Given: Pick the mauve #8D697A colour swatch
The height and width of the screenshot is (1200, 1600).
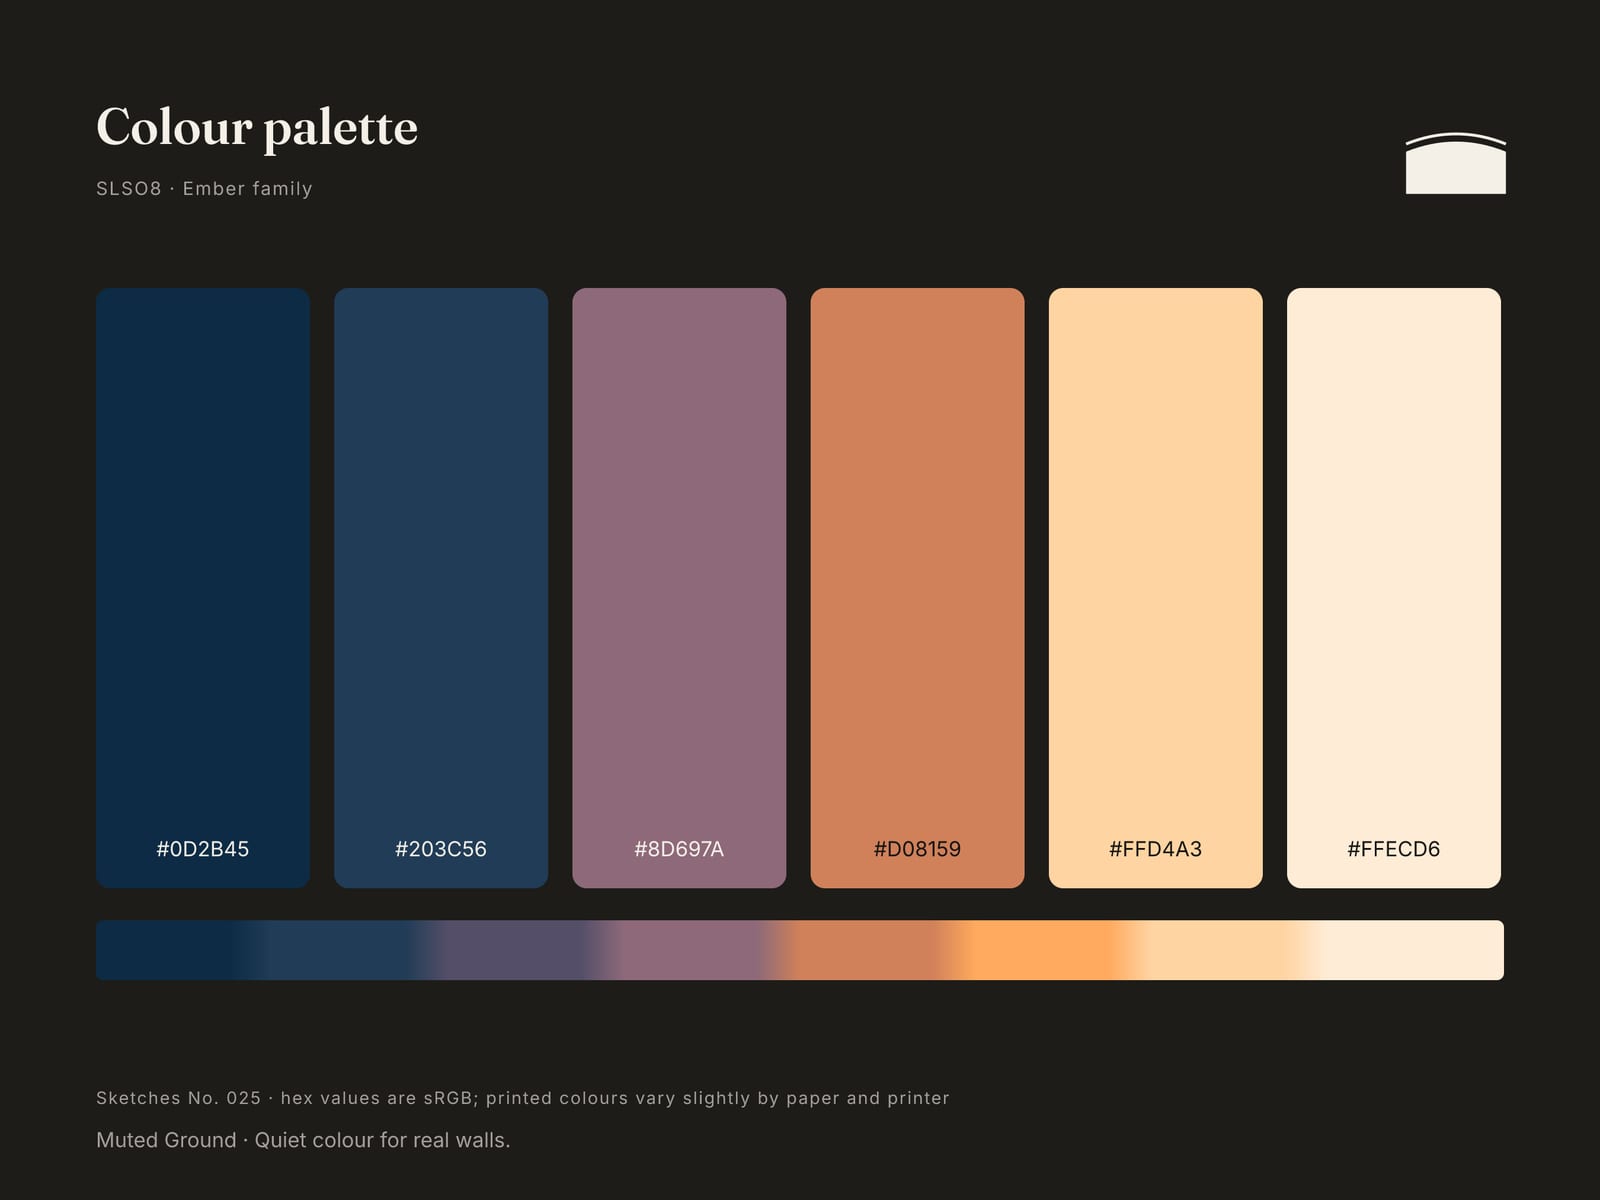Looking at the screenshot, I should 679,588.
